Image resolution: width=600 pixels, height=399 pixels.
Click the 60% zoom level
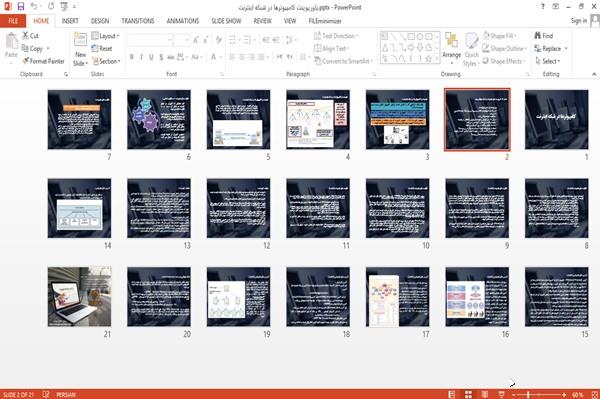tap(578, 394)
